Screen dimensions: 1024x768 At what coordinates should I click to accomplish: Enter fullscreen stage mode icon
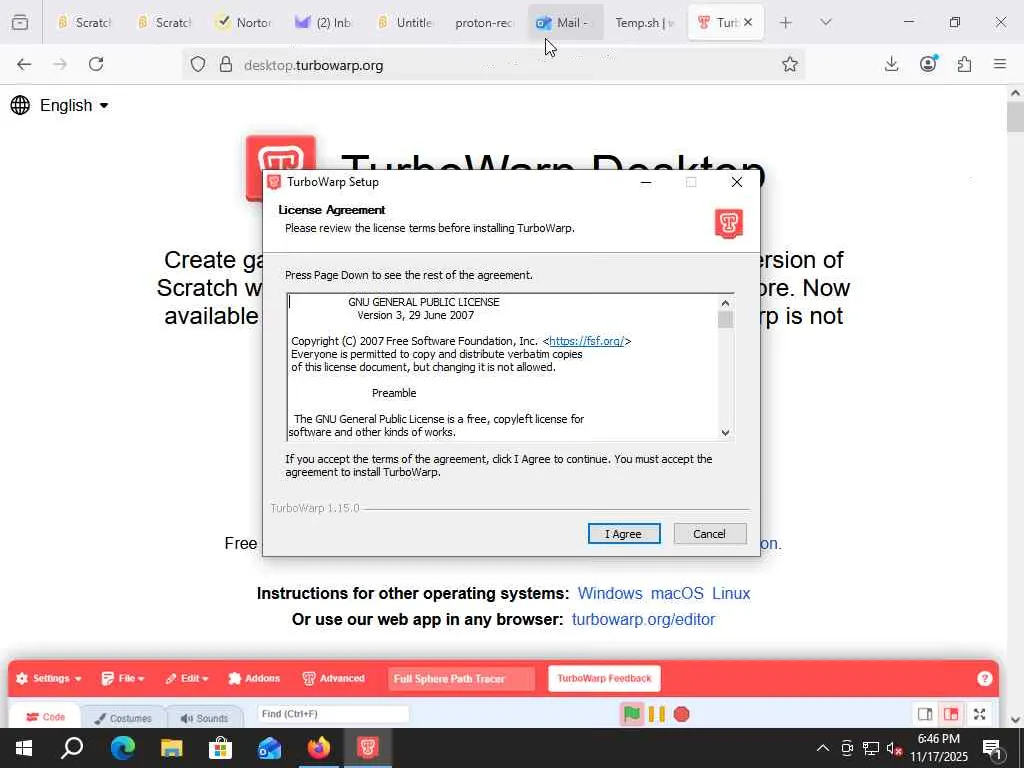point(980,714)
